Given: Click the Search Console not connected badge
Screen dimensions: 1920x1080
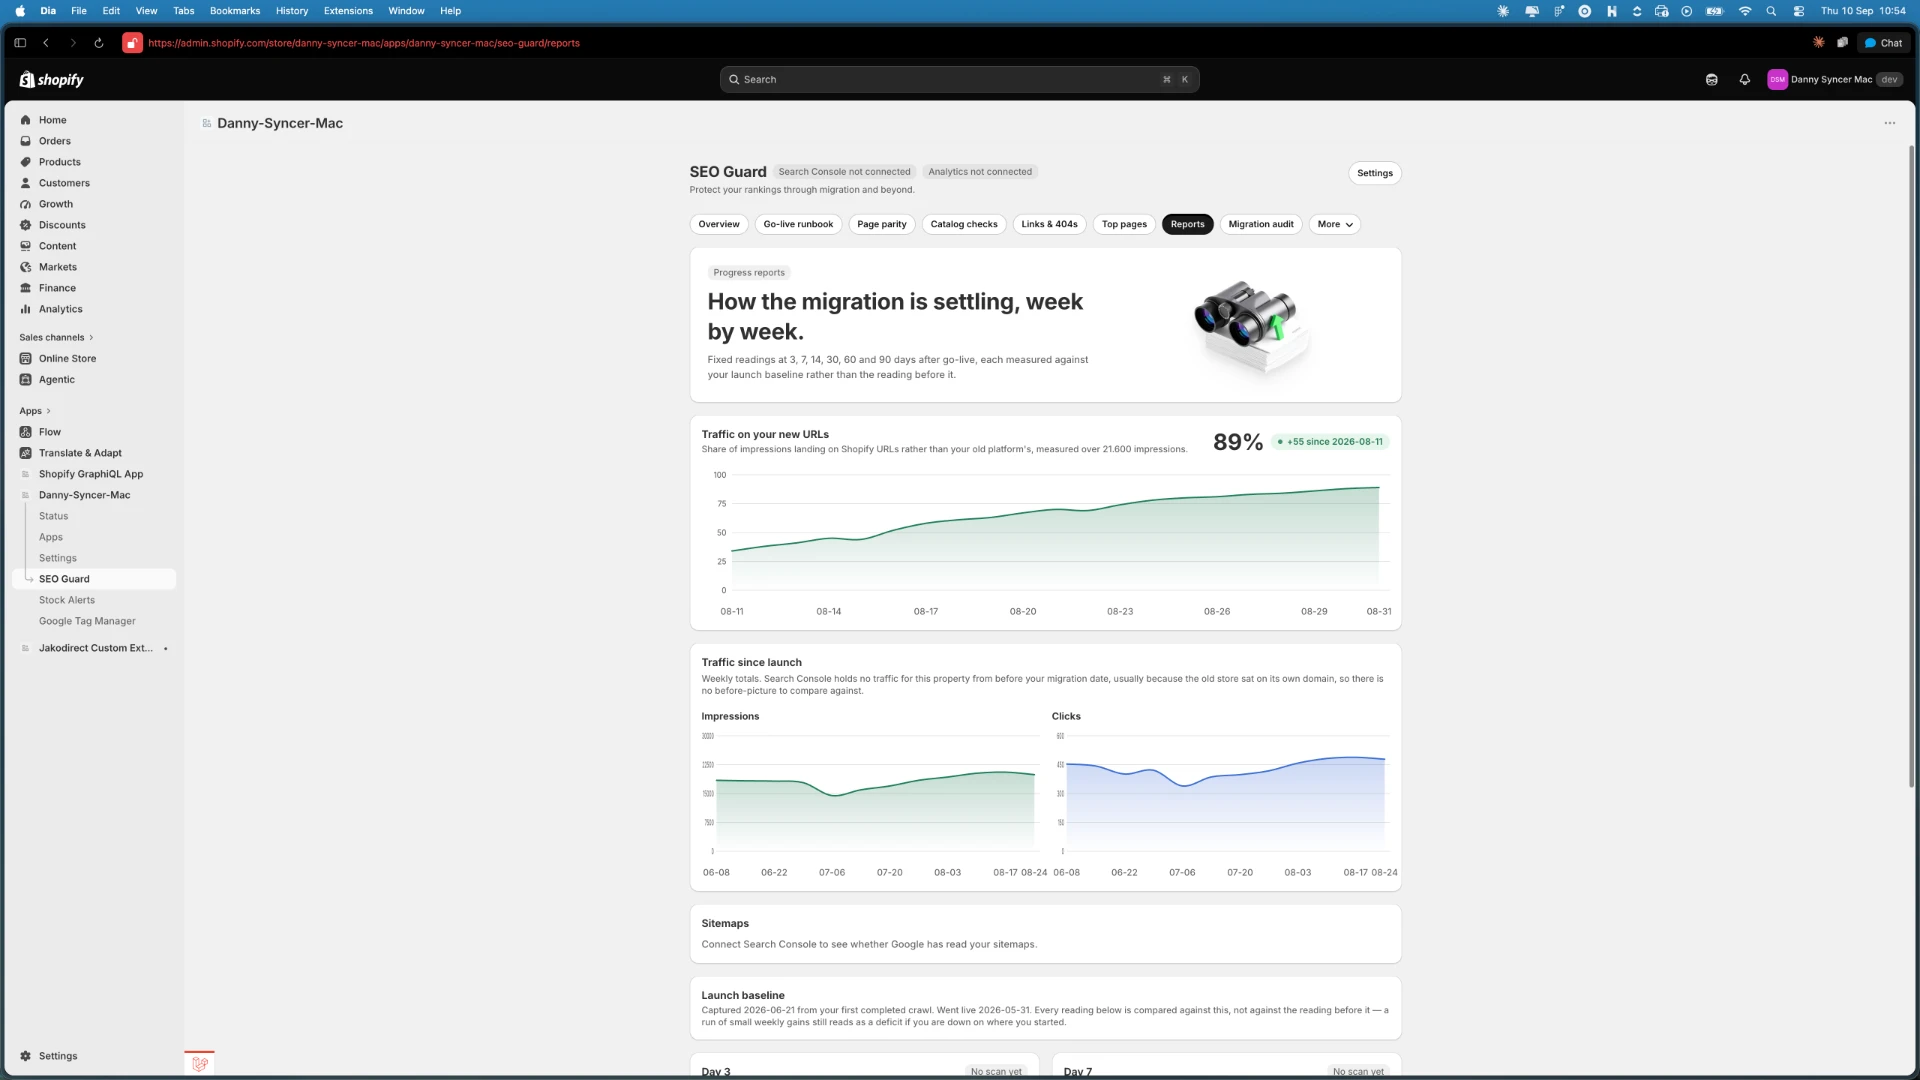Looking at the screenshot, I should coord(845,172).
